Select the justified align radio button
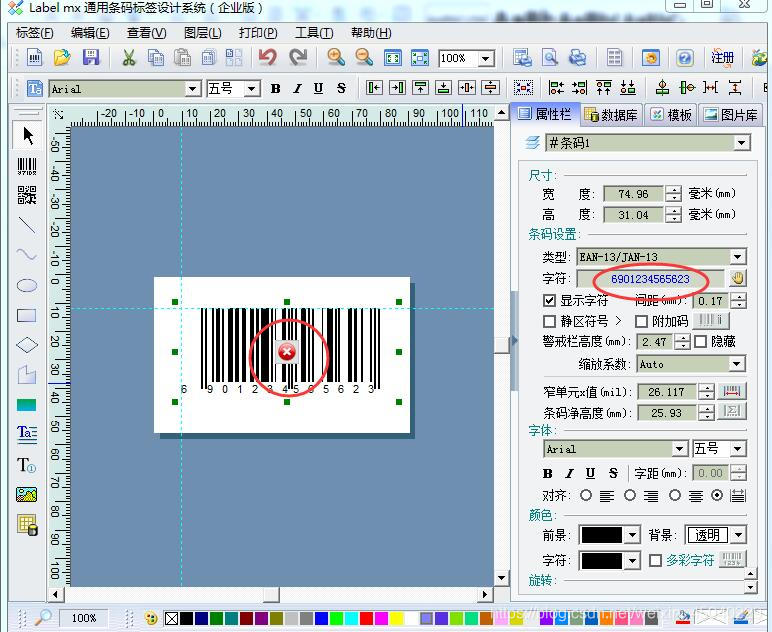Viewport: 772px width, 632px height. tap(717, 495)
